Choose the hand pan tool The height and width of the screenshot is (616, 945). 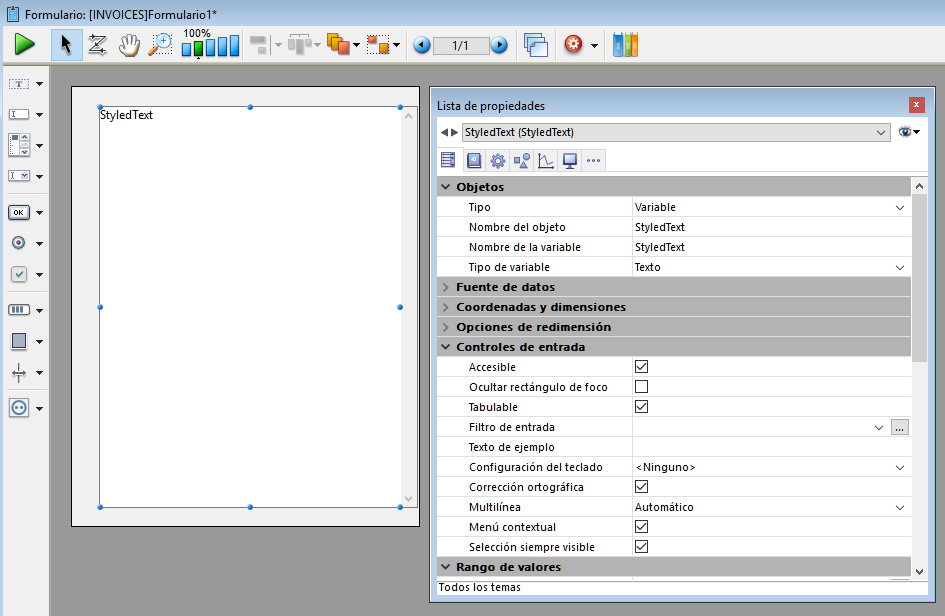click(x=129, y=45)
